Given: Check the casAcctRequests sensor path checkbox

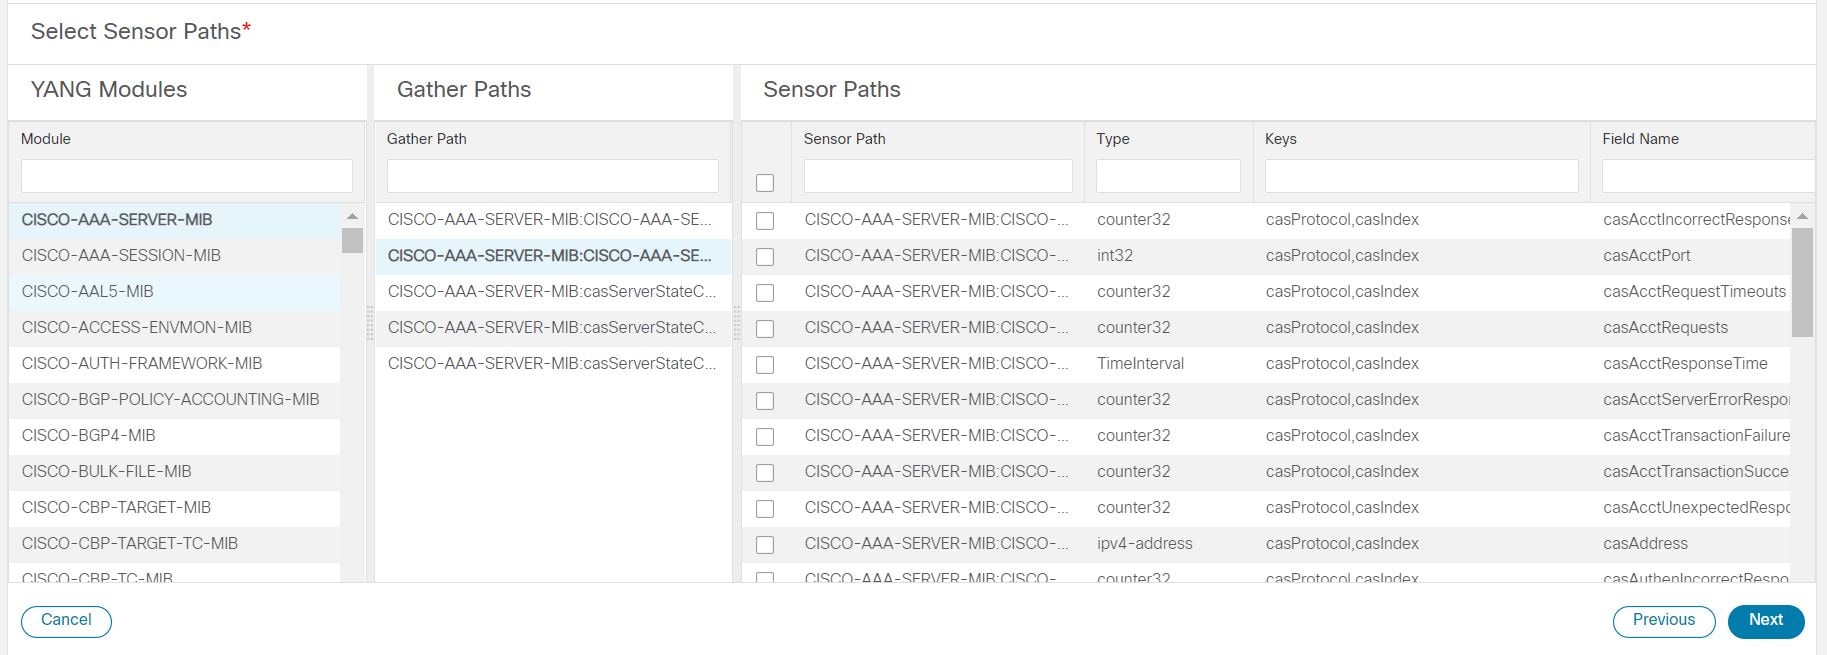Looking at the screenshot, I should point(765,329).
